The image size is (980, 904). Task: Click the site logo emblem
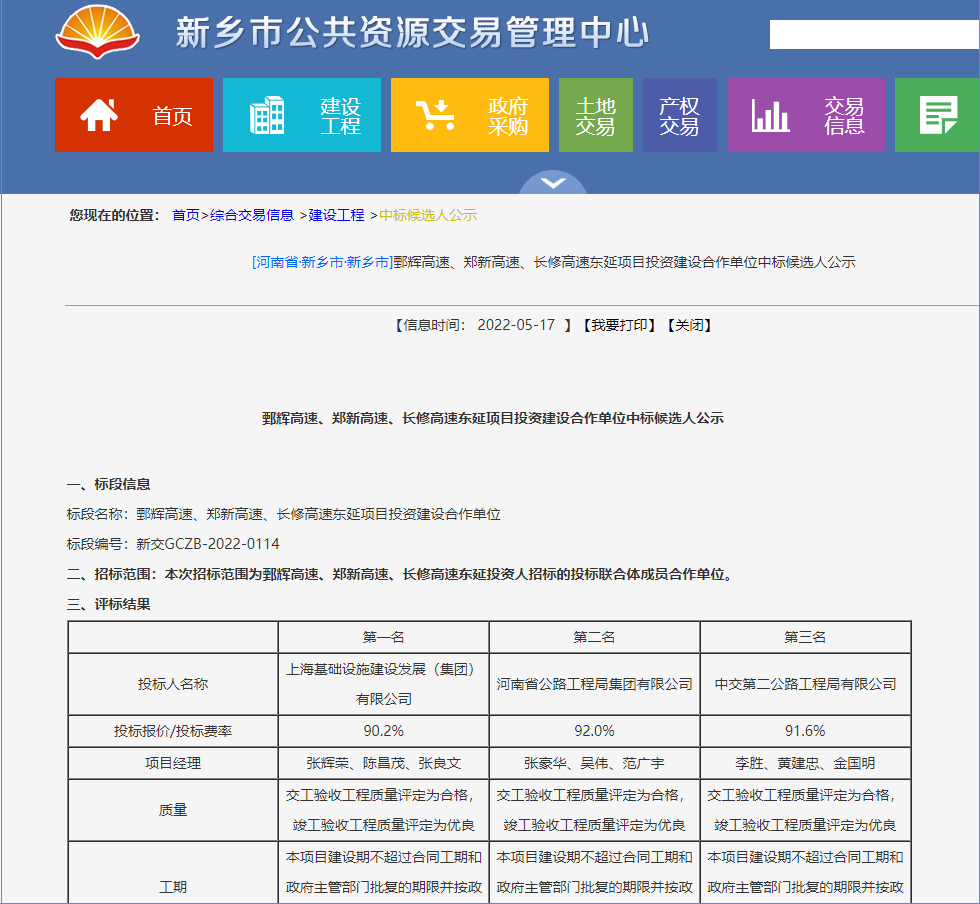[x=98, y=32]
